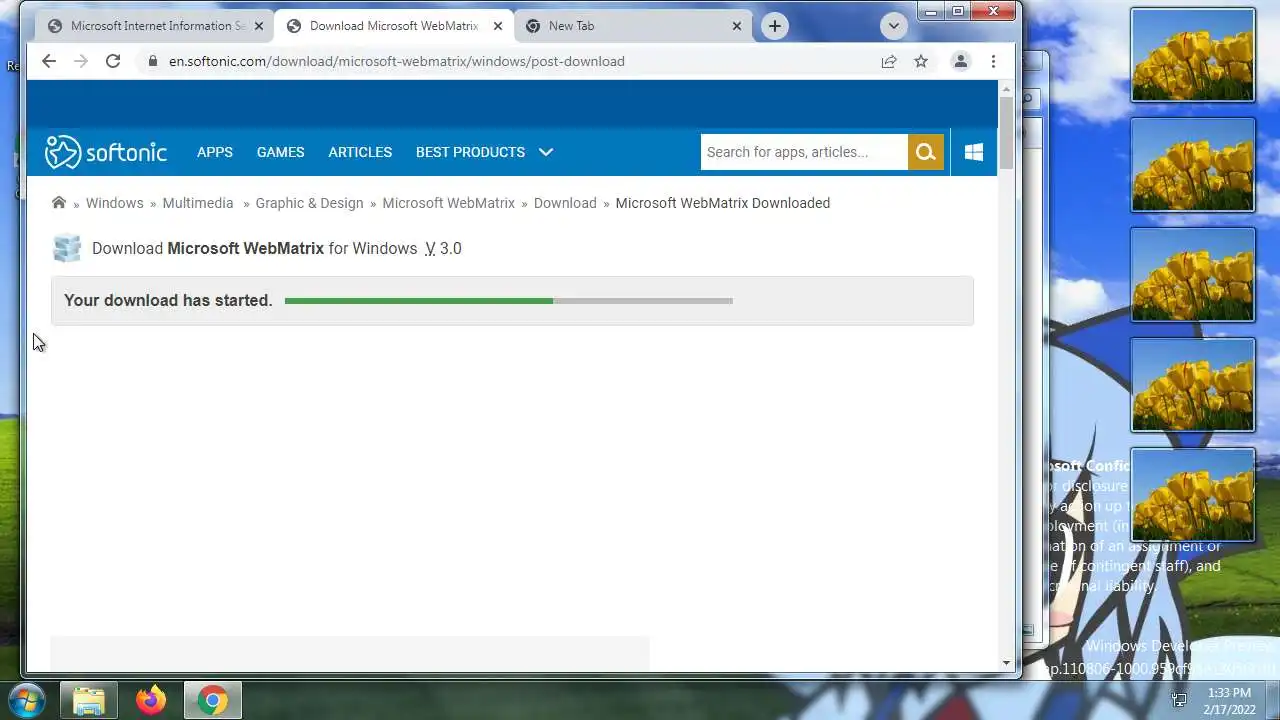Click the network tray icon
Screen dimensions: 1280x720
point(1179,701)
